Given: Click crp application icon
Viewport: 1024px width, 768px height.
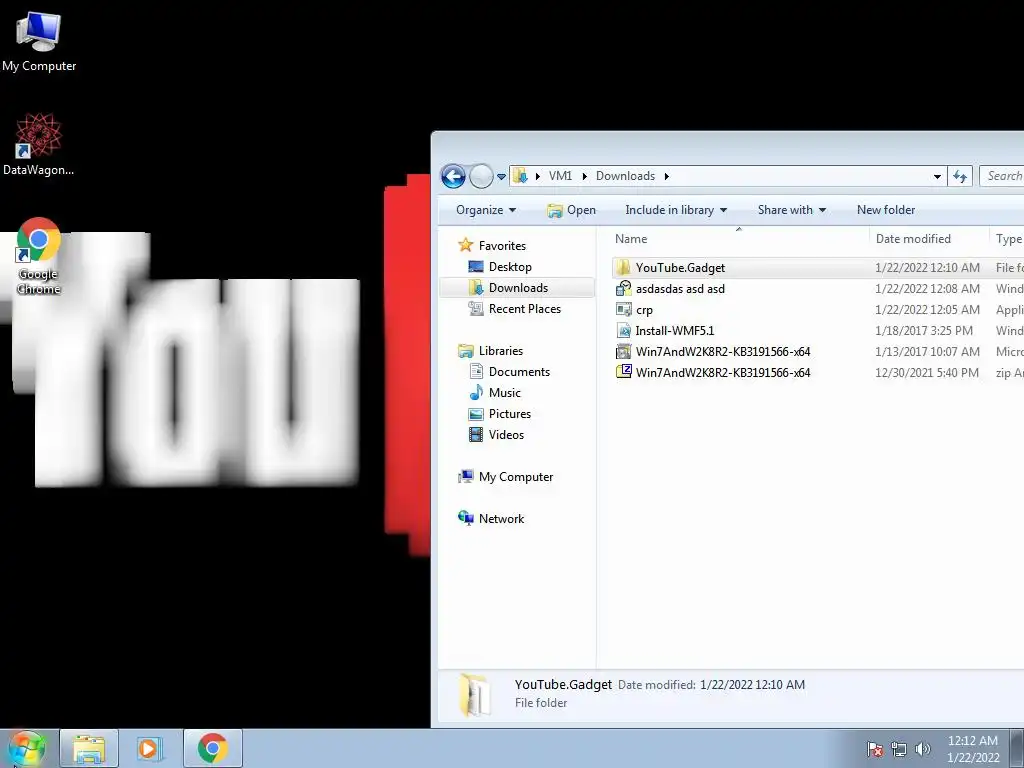Looking at the screenshot, I should pos(624,310).
